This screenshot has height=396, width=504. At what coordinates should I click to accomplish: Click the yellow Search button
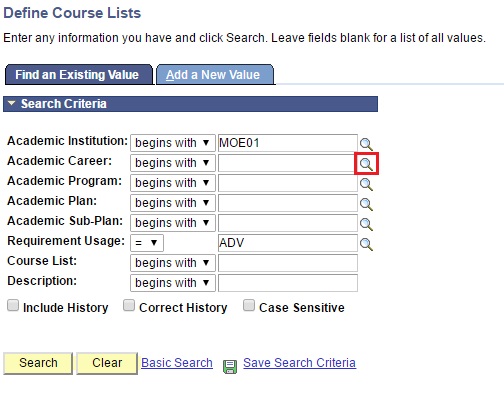pos(38,363)
